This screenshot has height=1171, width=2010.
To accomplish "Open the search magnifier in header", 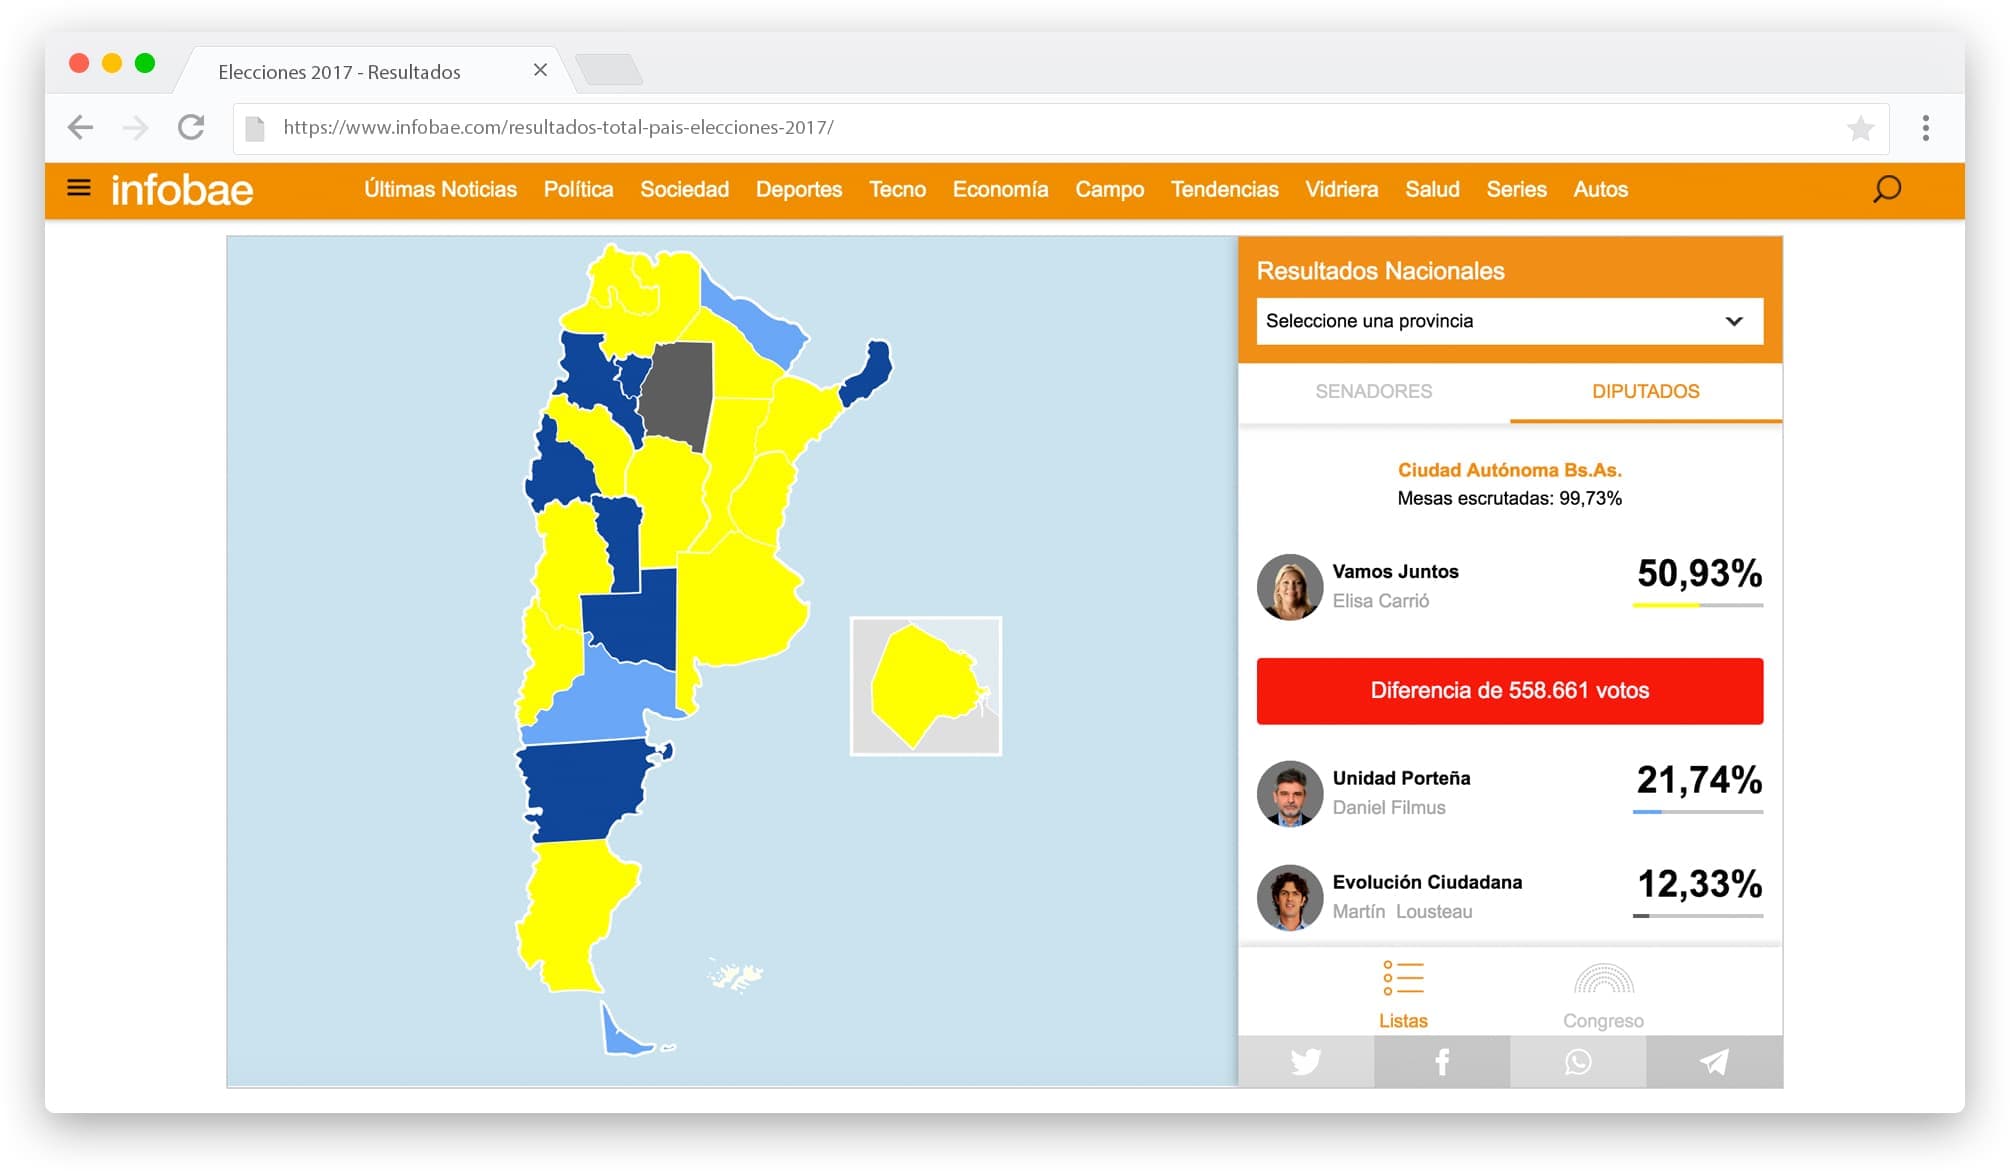I will tap(1886, 189).
